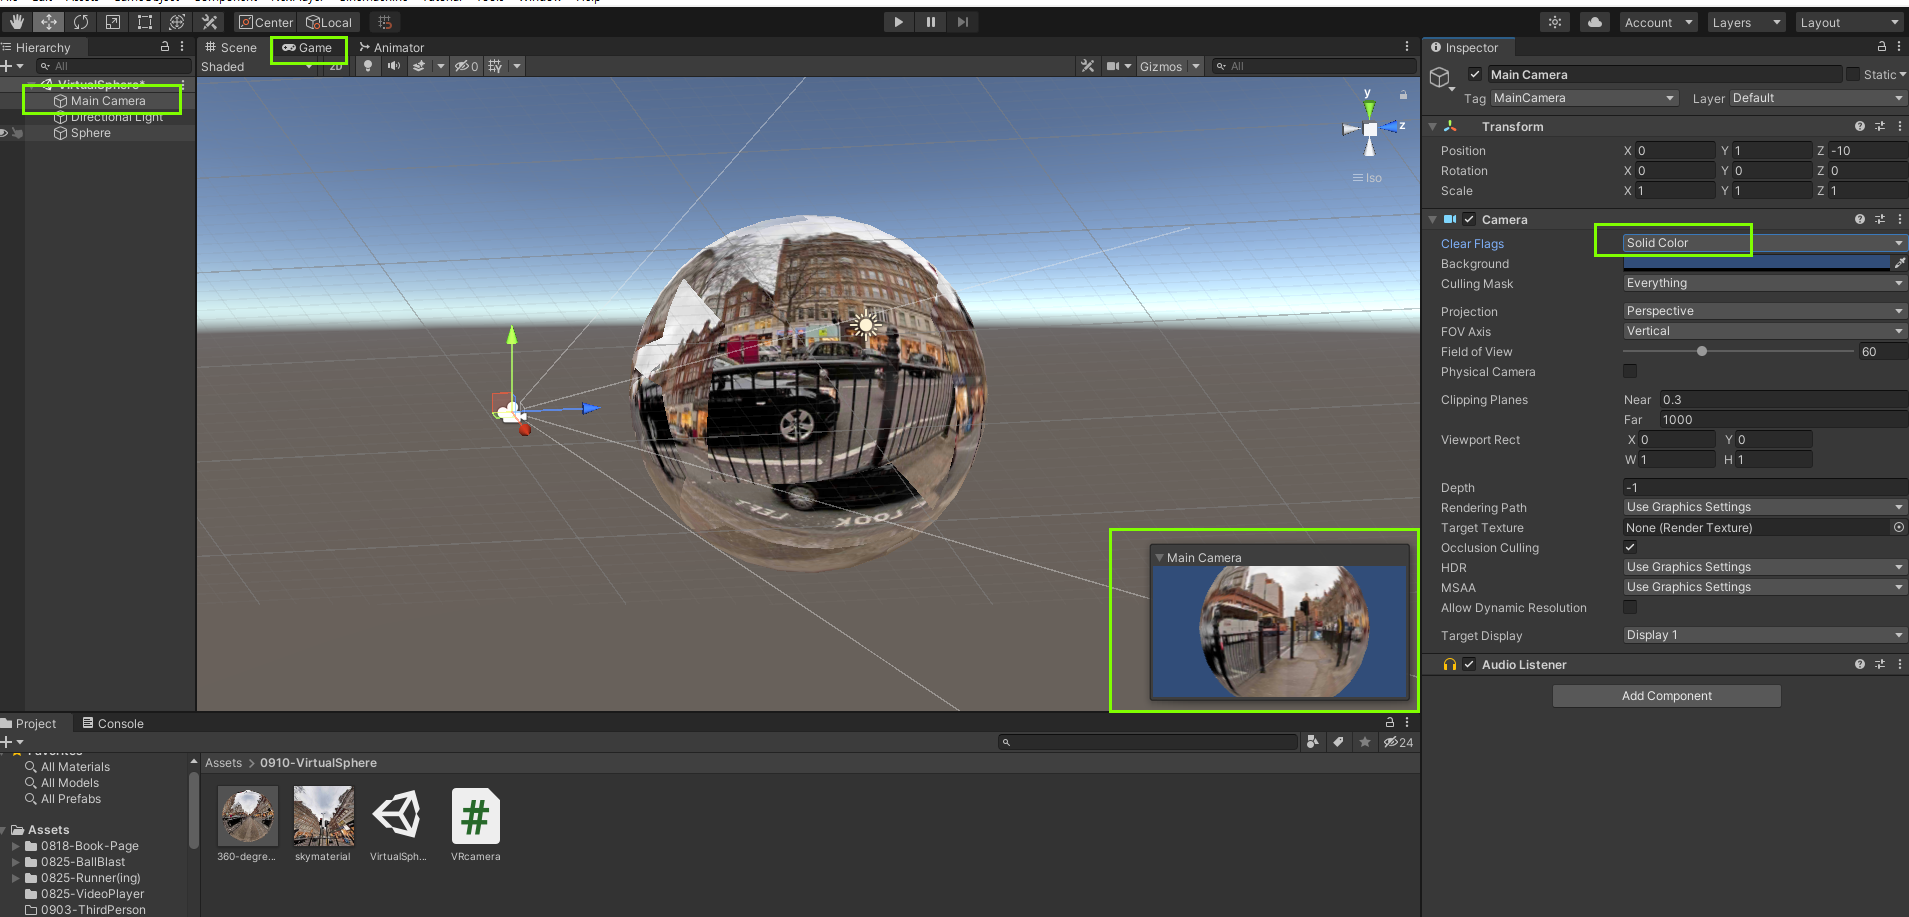The width and height of the screenshot is (1909, 917).
Task: Open Transform component help icon
Action: 1860,127
